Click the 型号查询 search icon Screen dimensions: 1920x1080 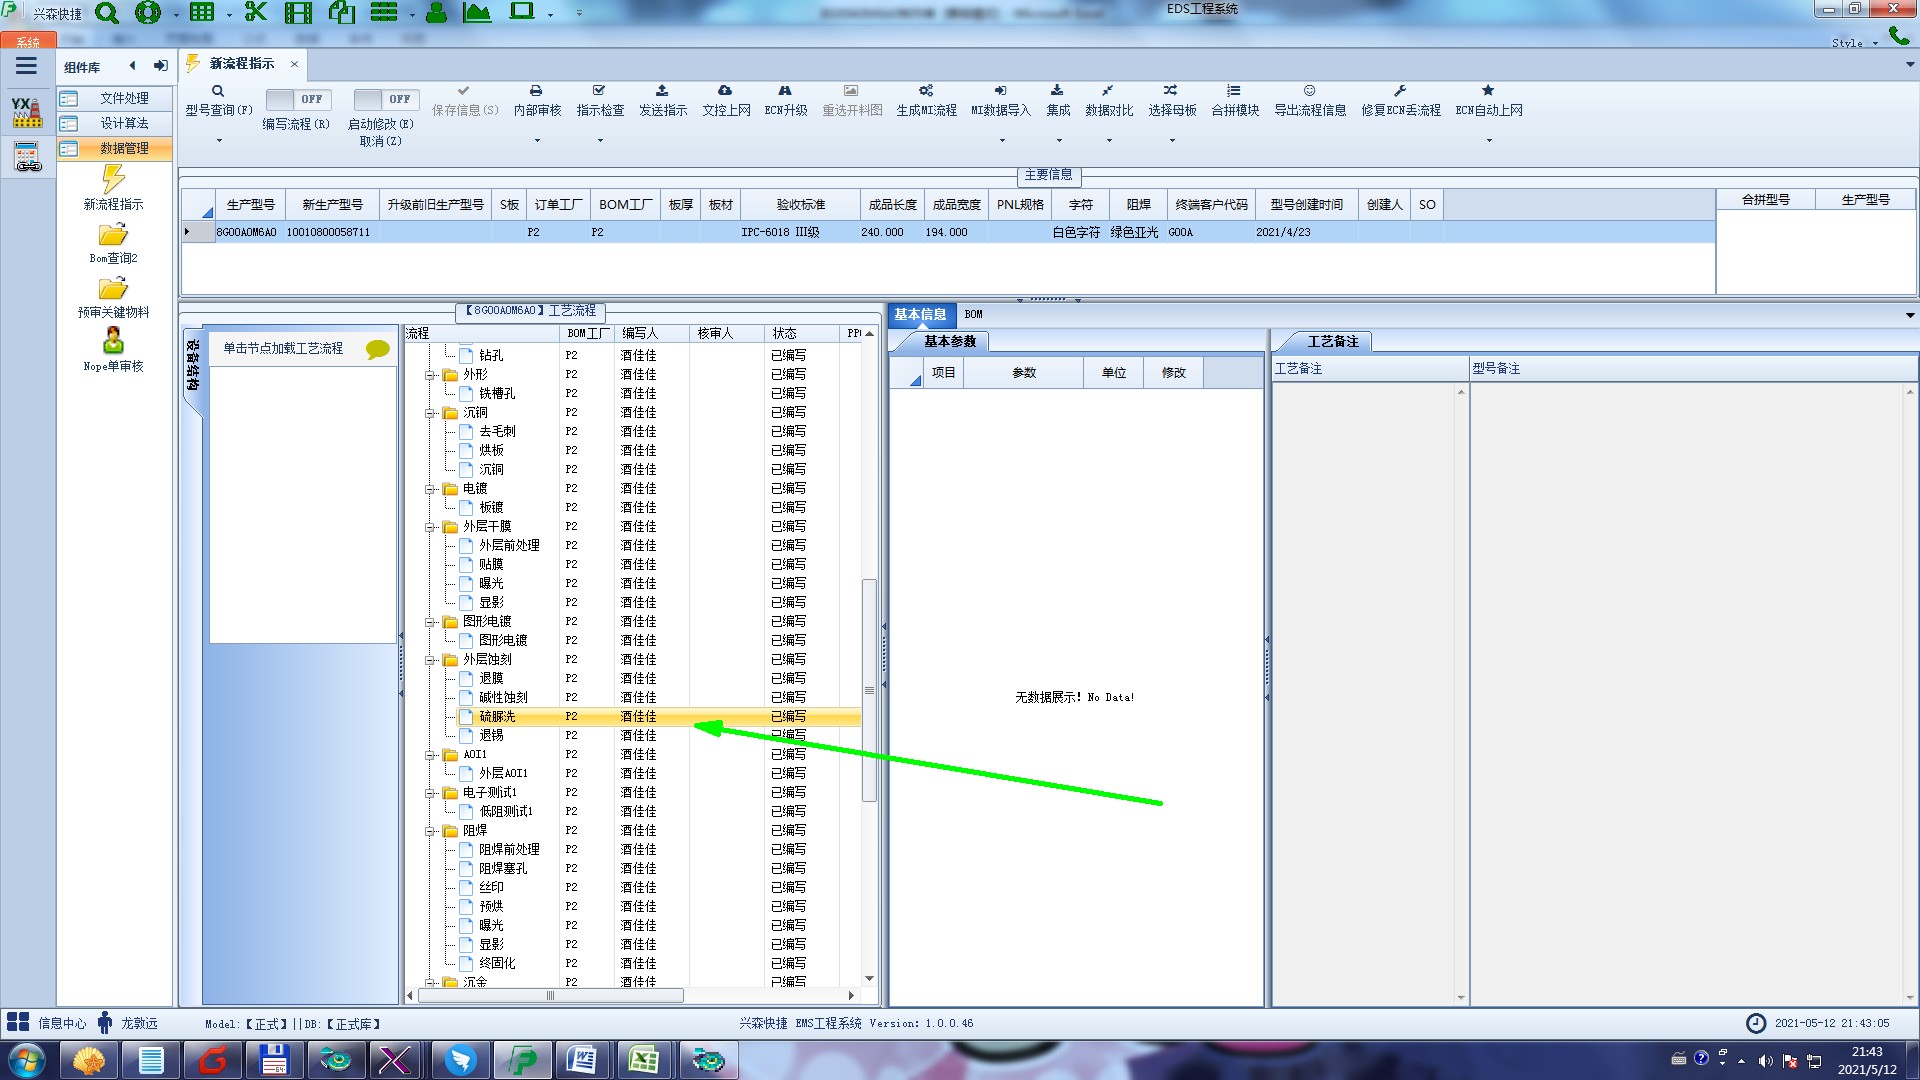[x=218, y=91]
